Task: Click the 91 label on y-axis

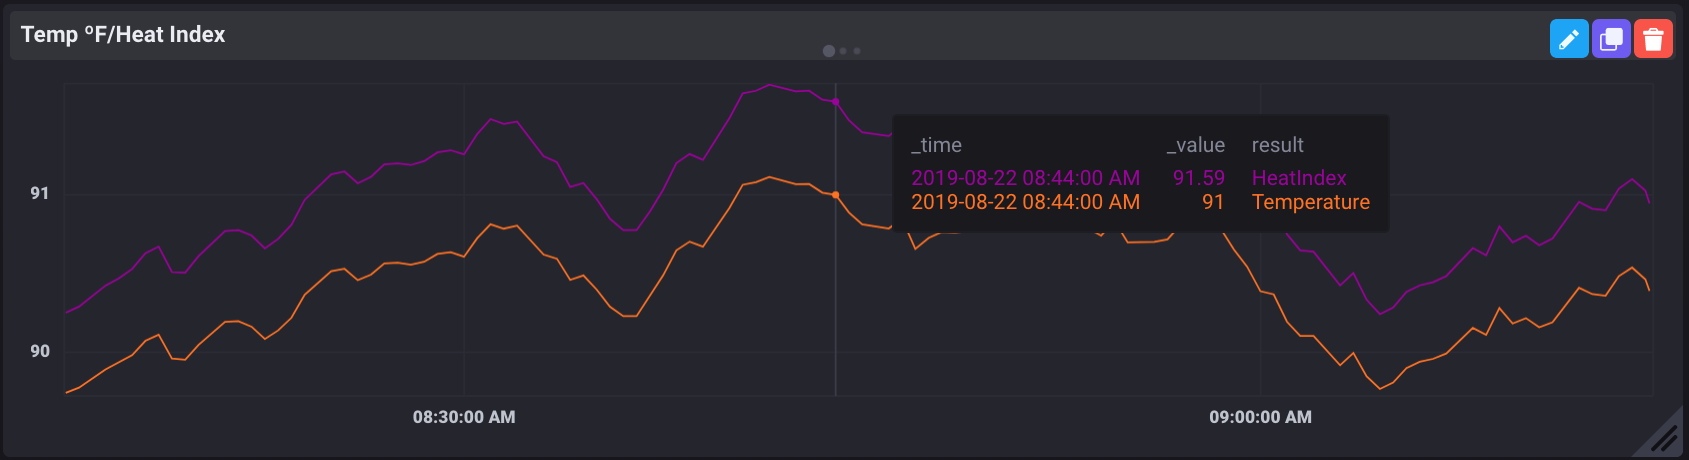Action: (40, 193)
